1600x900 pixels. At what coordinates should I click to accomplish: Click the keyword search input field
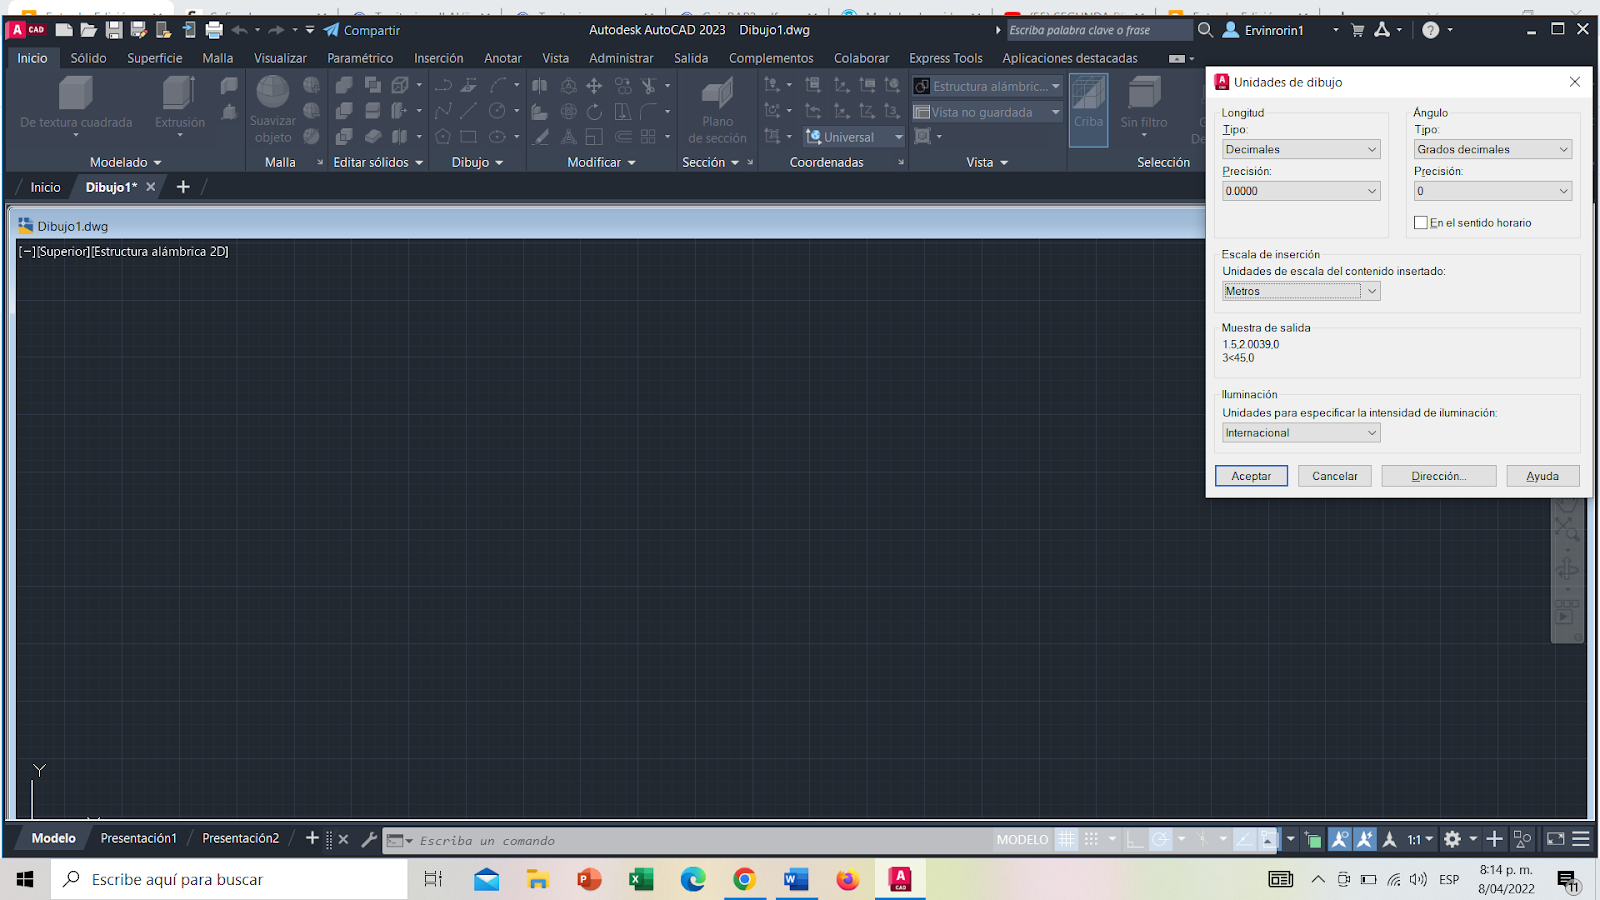[1098, 30]
